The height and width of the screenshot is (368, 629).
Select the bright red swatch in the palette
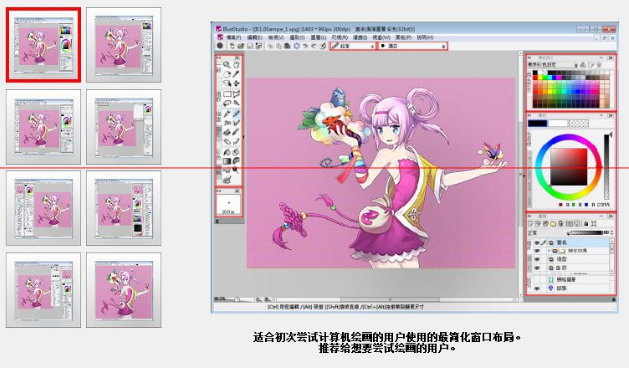[x=535, y=77]
